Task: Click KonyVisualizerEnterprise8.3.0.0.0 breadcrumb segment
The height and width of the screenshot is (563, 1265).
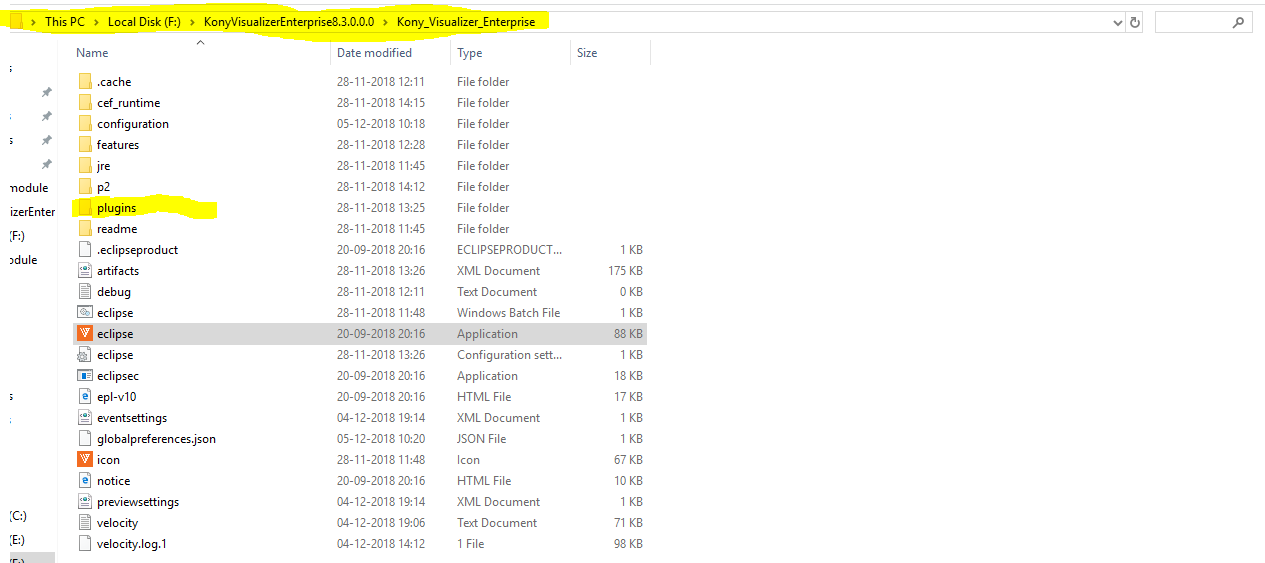Action: pos(289,22)
